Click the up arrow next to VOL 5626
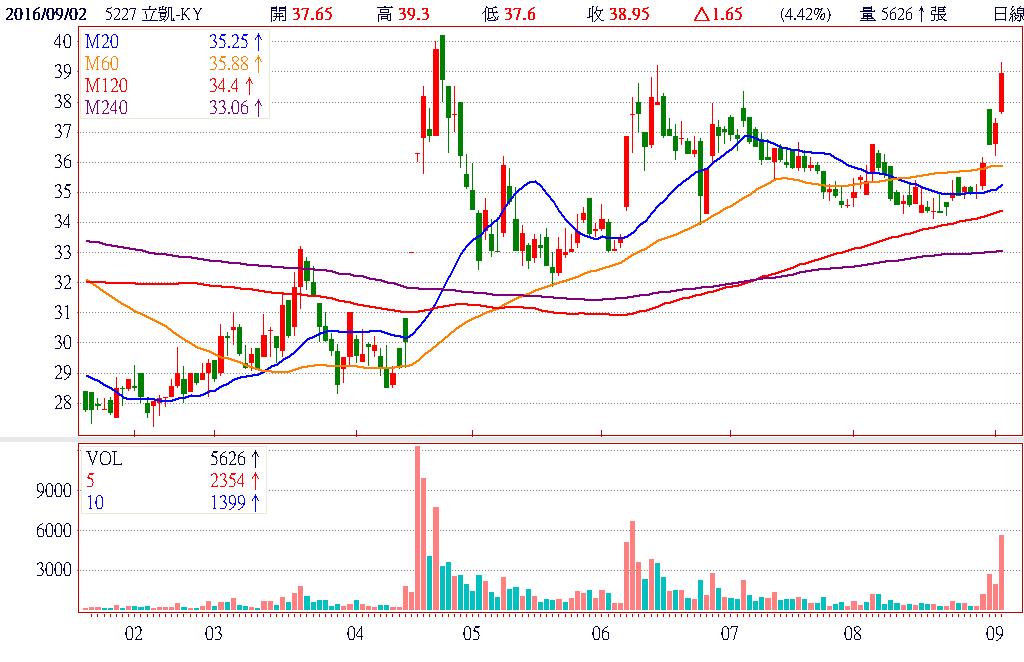The height and width of the screenshot is (662, 1024). (x=255, y=459)
